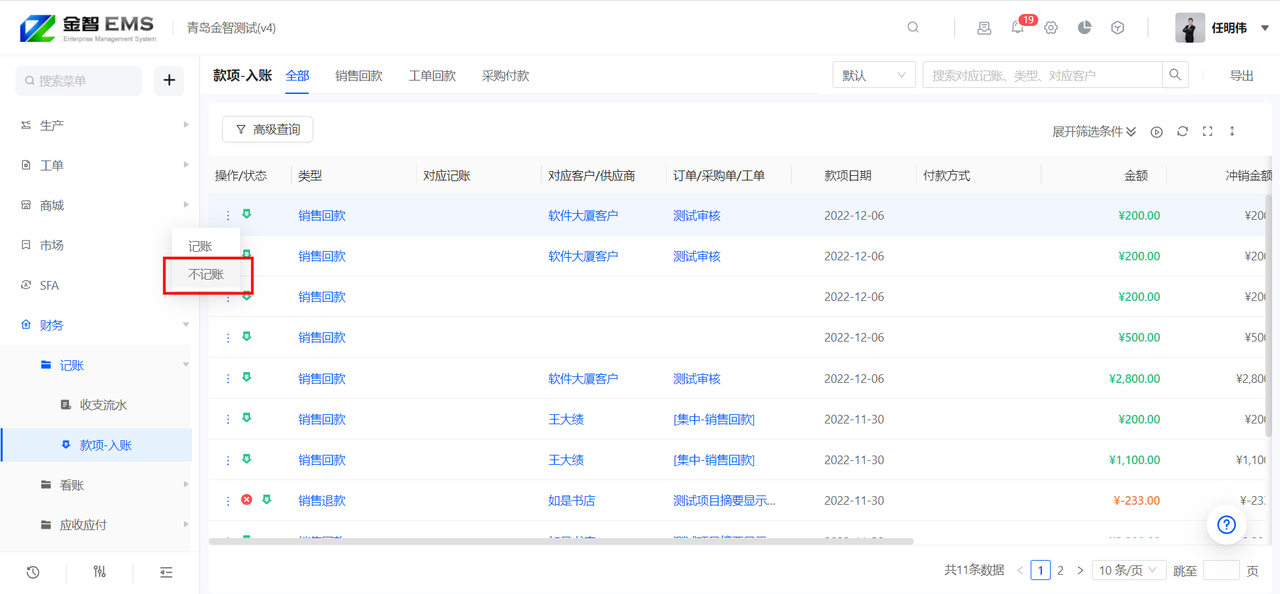Click the hexagon cube icon in the header

click(1118, 28)
